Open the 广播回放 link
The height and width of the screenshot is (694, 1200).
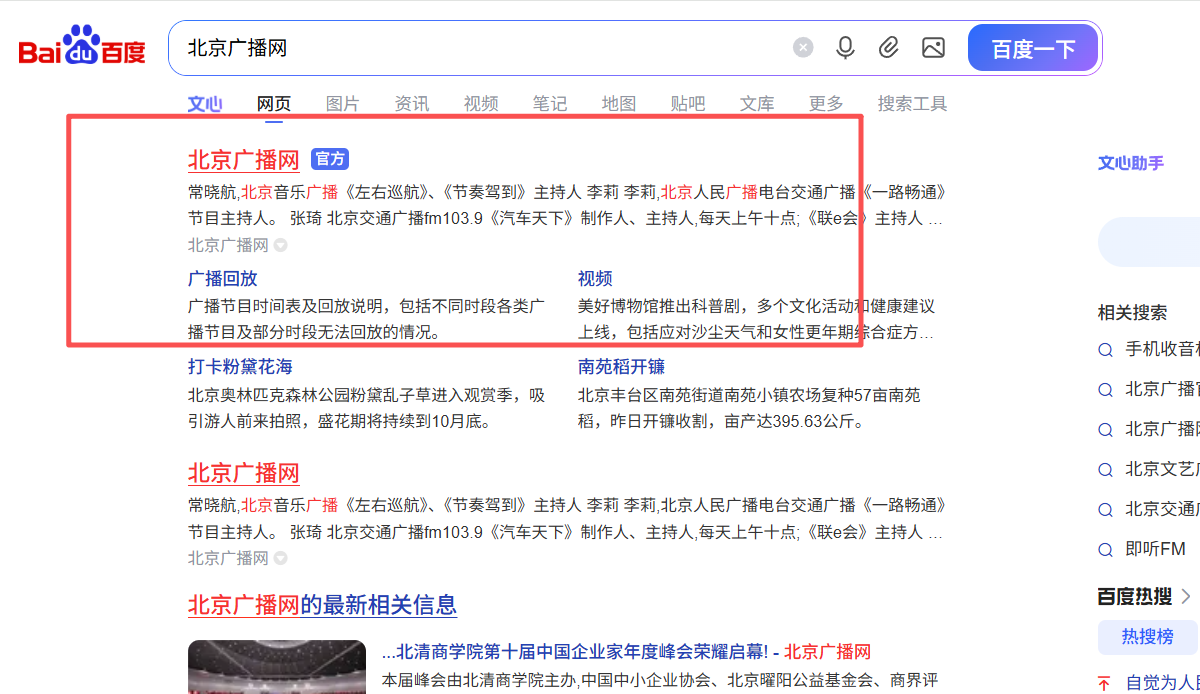(222, 278)
